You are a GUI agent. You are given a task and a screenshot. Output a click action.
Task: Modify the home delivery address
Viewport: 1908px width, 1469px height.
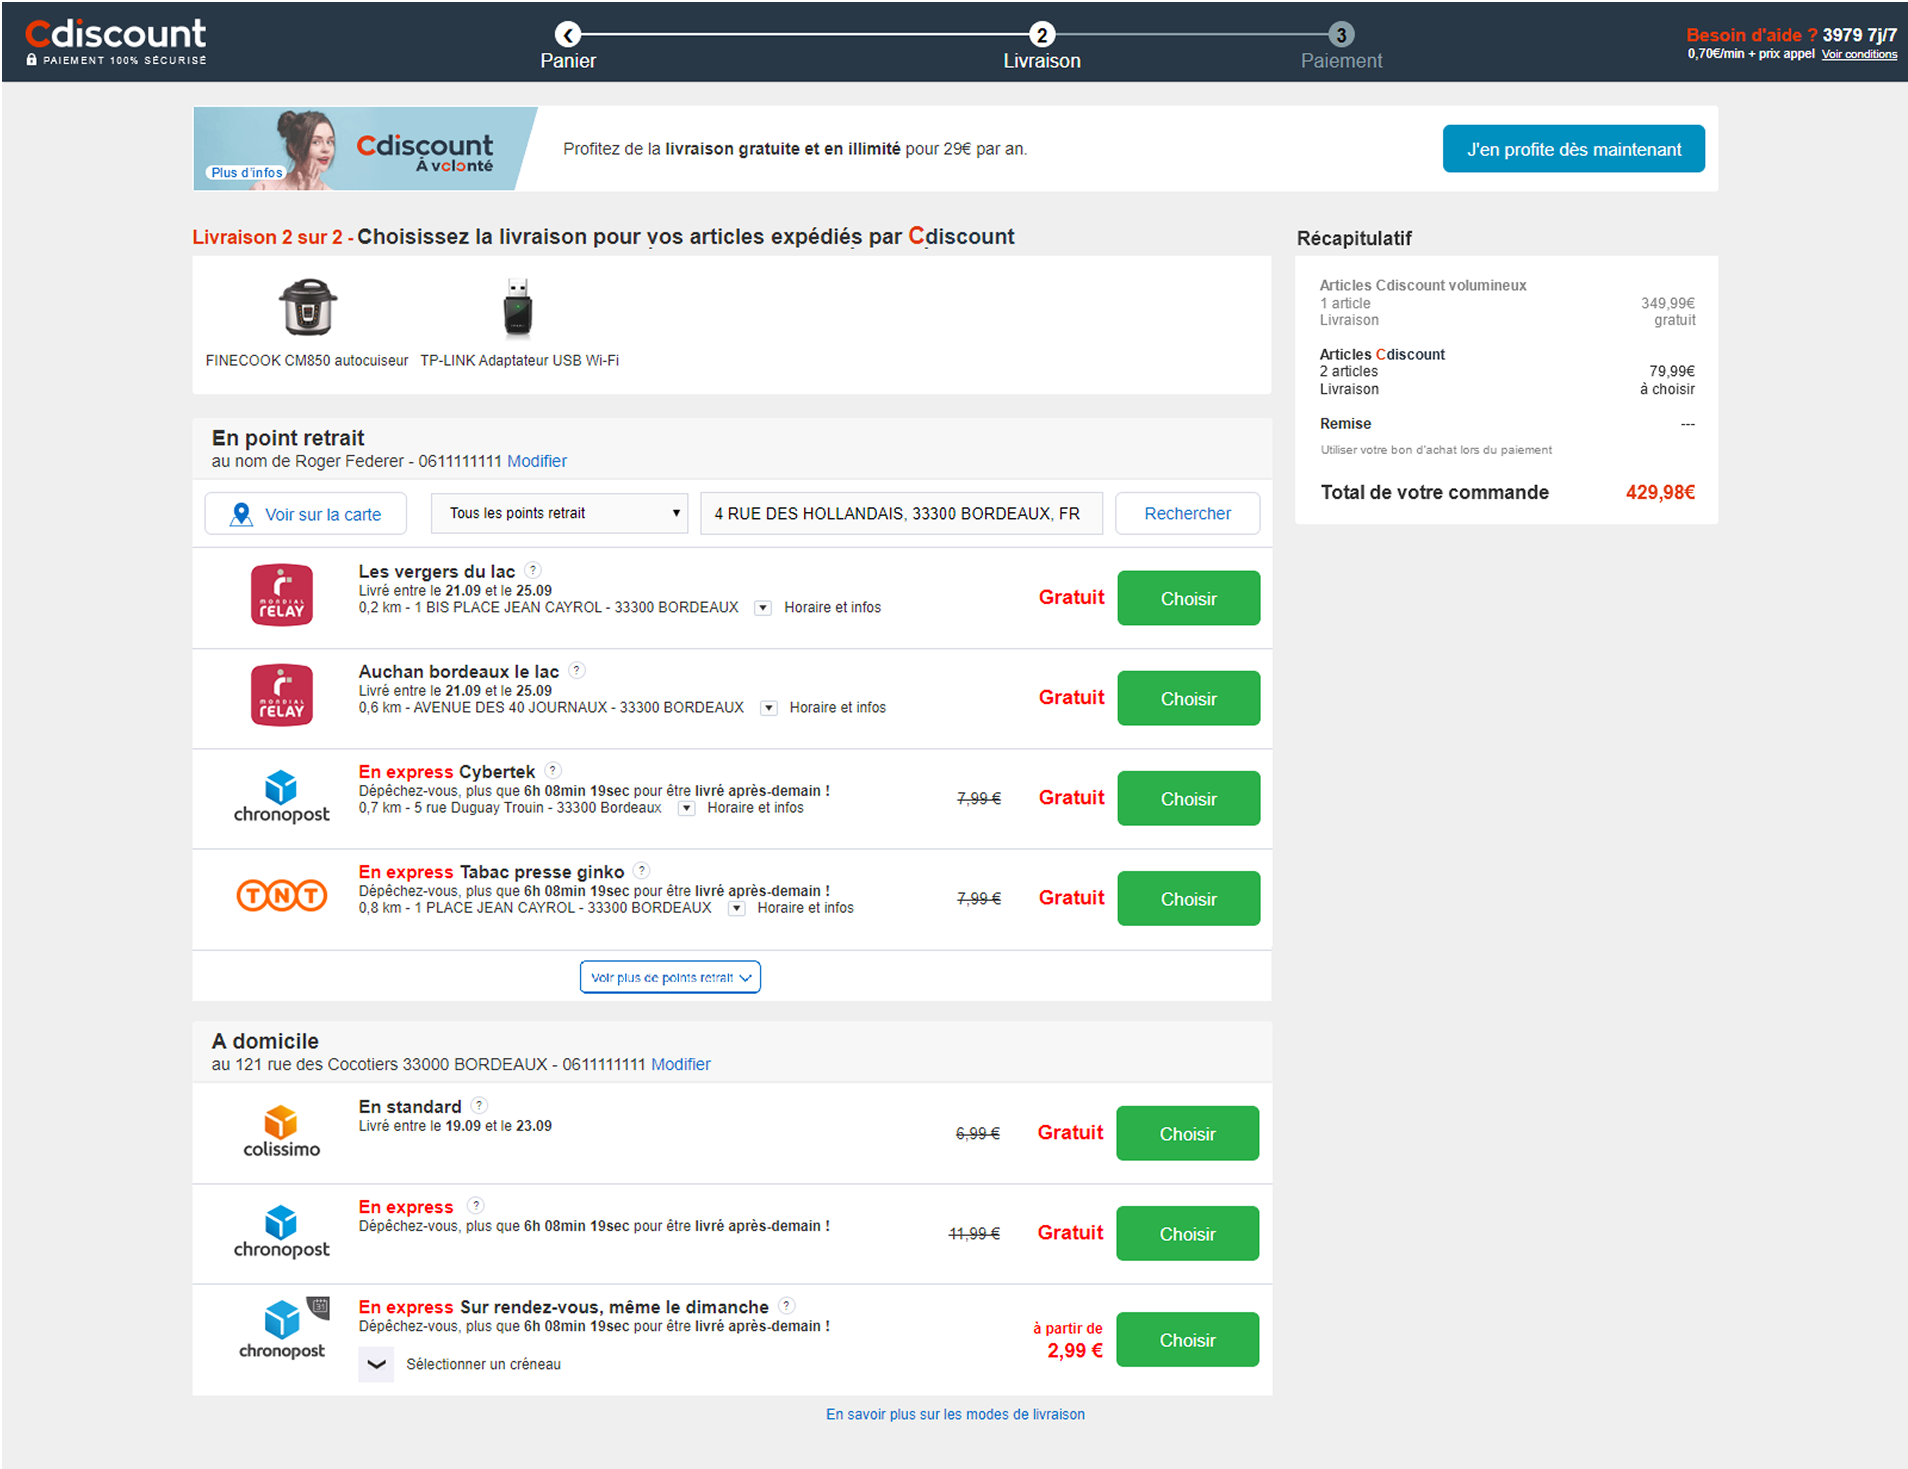(680, 1064)
